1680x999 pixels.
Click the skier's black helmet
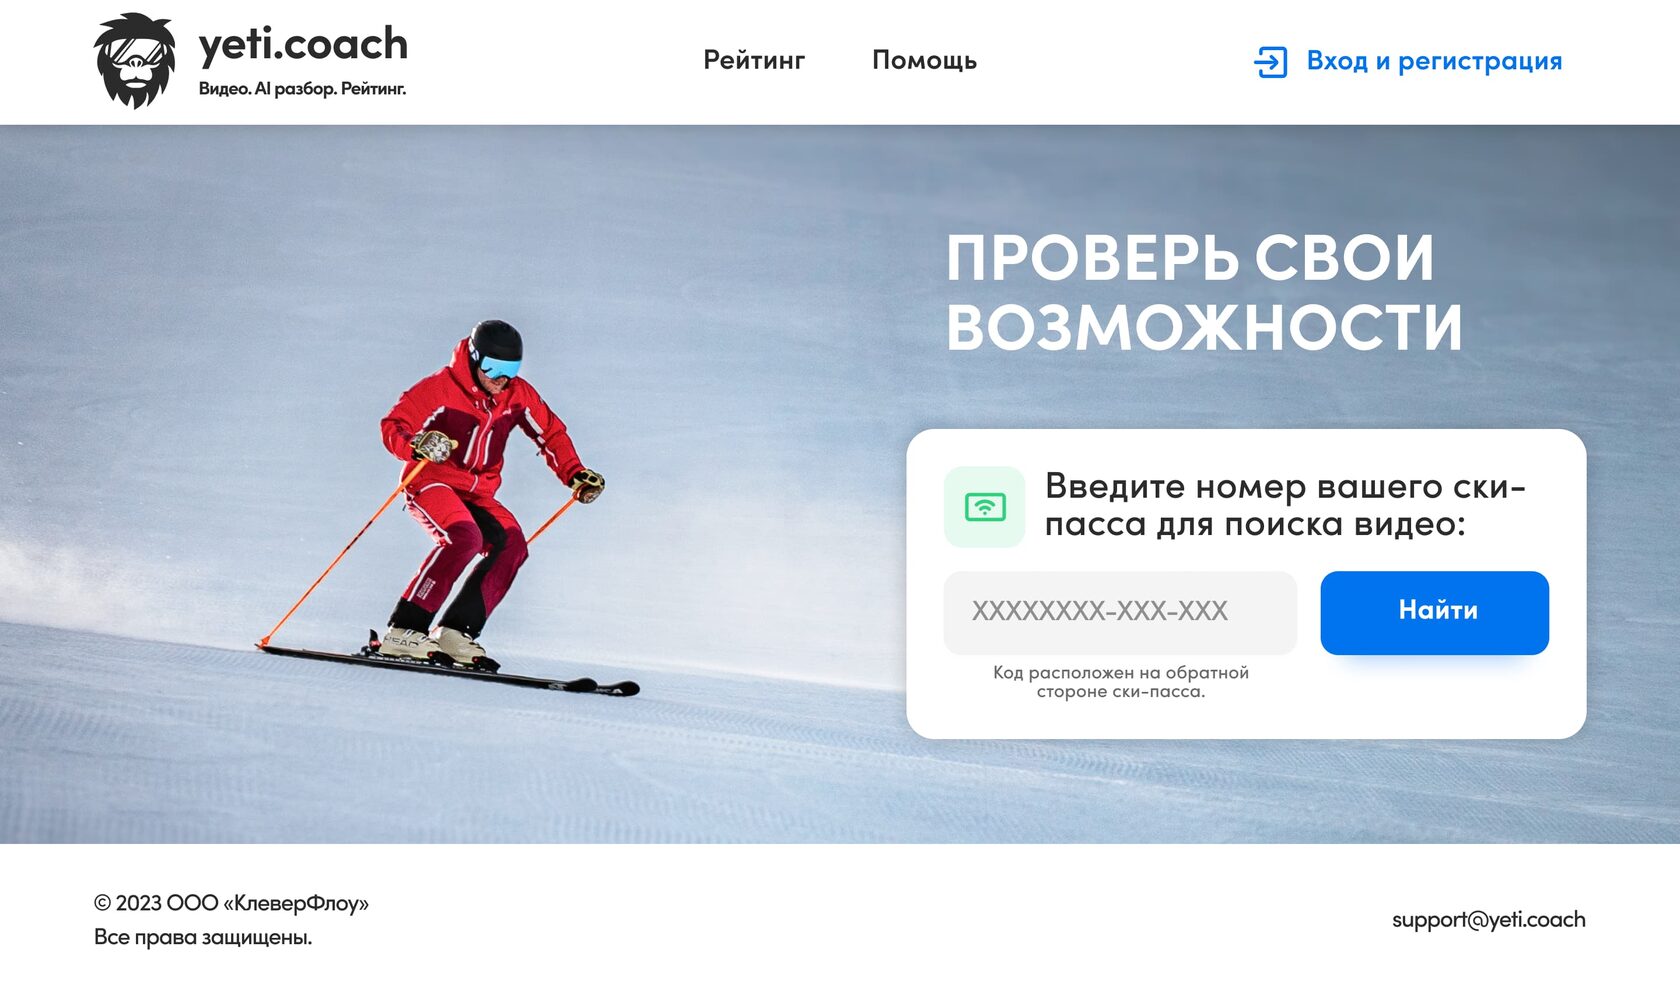[x=497, y=341]
